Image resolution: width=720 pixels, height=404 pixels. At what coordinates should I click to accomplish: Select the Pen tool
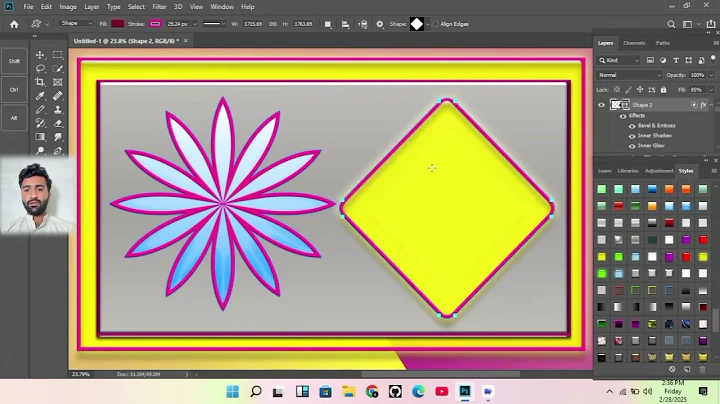point(57,151)
